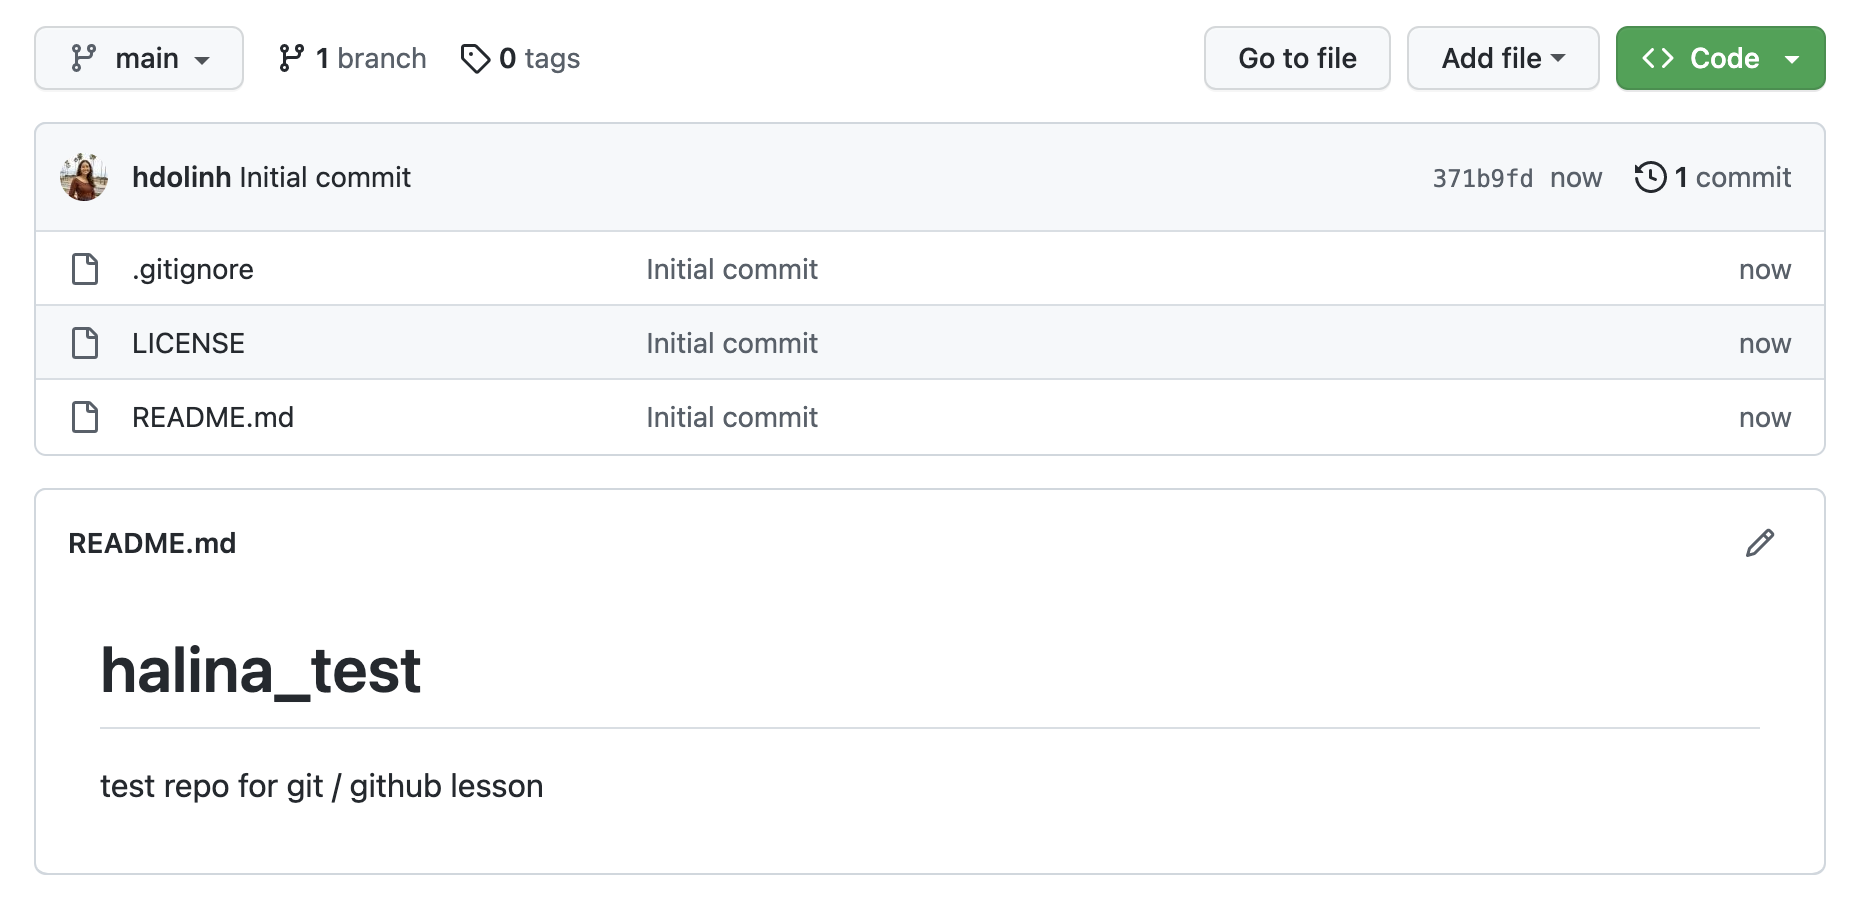Click the README.md panel heading

click(x=152, y=543)
